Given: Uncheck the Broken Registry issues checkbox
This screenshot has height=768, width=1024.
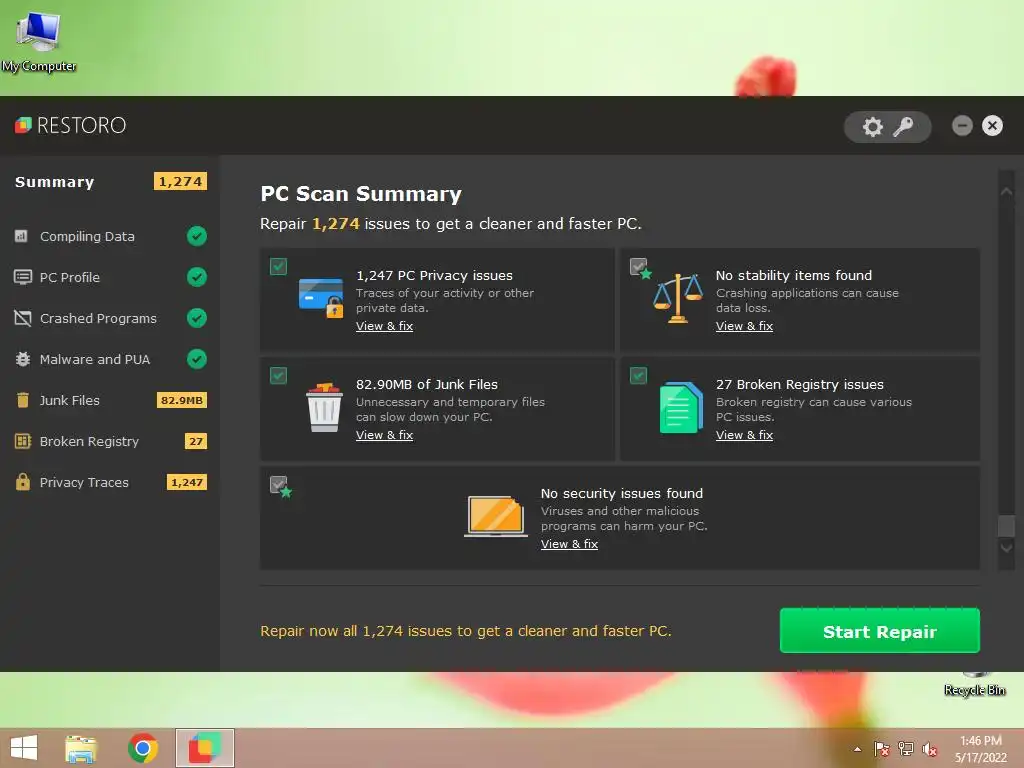Looking at the screenshot, I should pos(638,376).
